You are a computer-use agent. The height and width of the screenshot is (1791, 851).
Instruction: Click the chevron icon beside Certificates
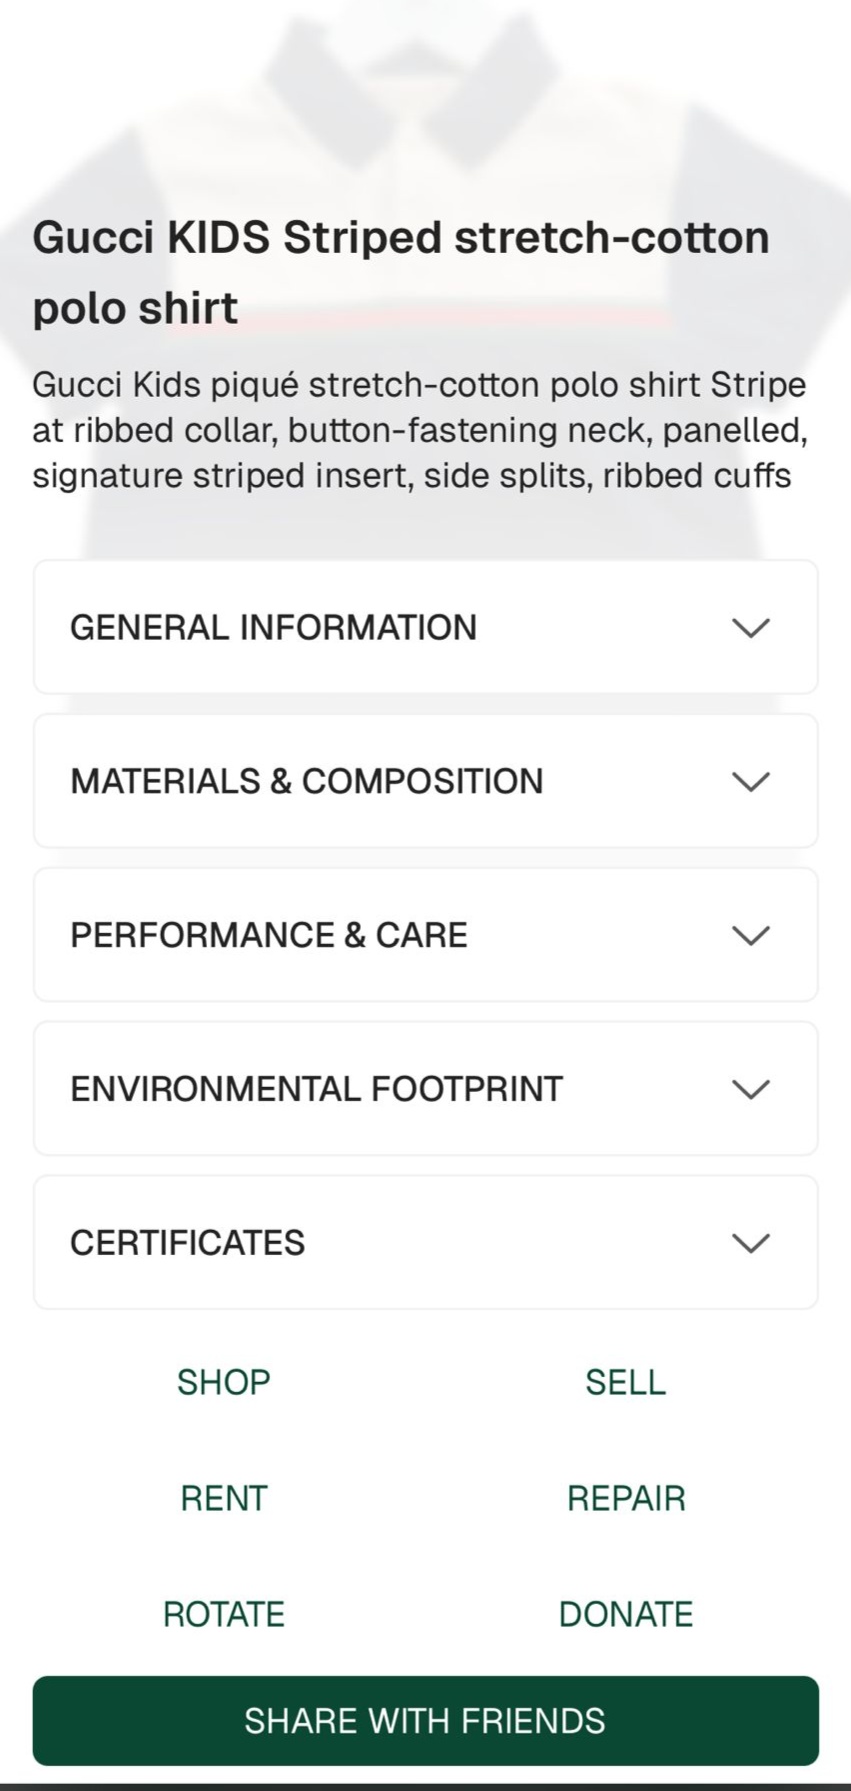point(750,1243)
